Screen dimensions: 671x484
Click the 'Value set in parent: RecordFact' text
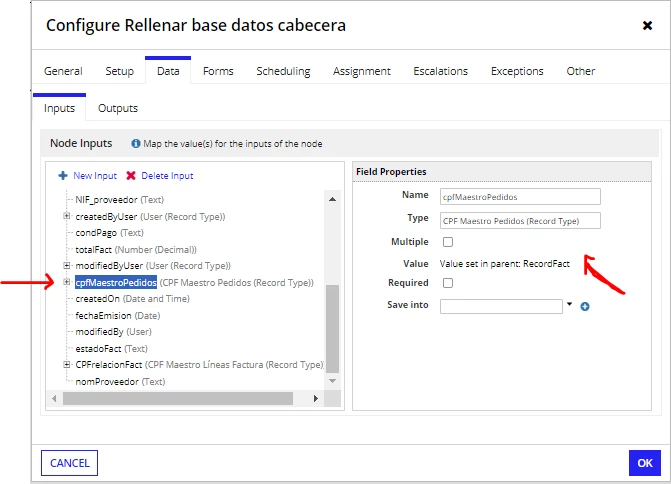[505, 264]
